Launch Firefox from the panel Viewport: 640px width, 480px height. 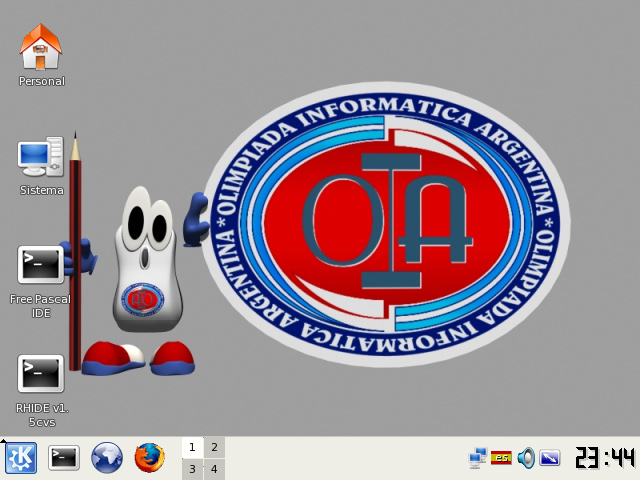tap(149, 458)
